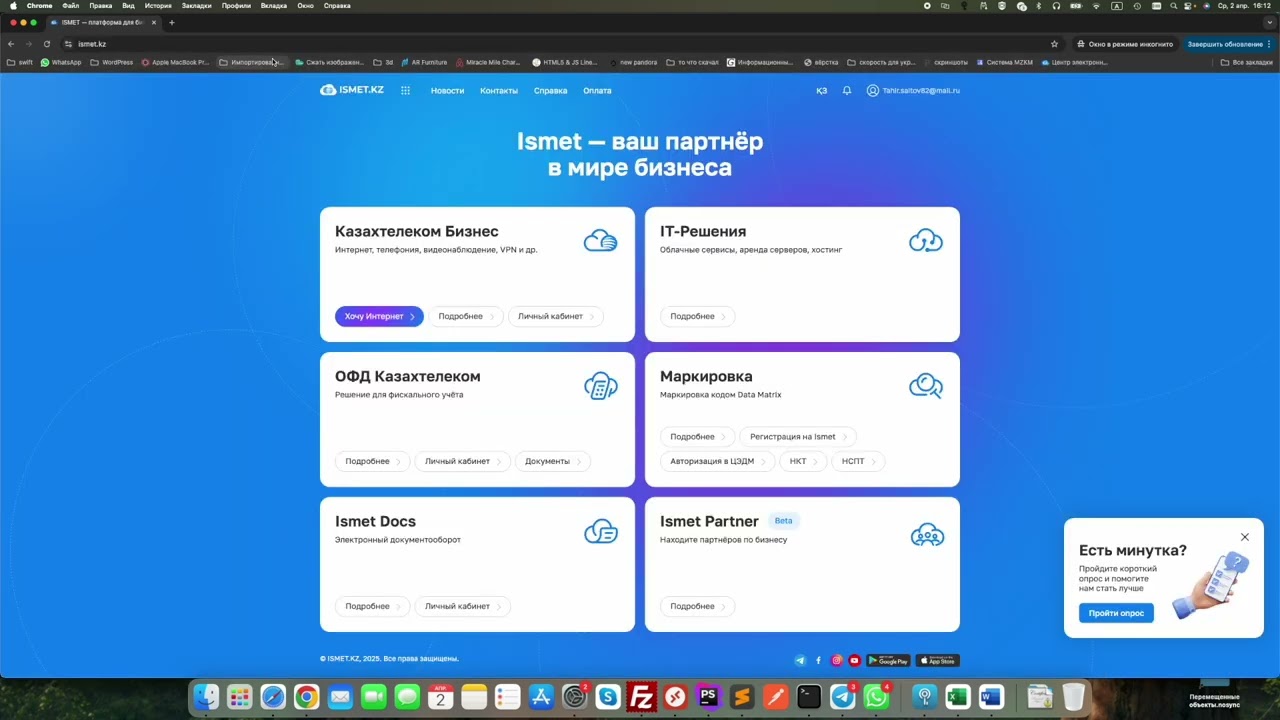Image resolution: width=1280 pixels, height=720 pixels.
Task: Open the YouTube footer icon
Action: 854,660
